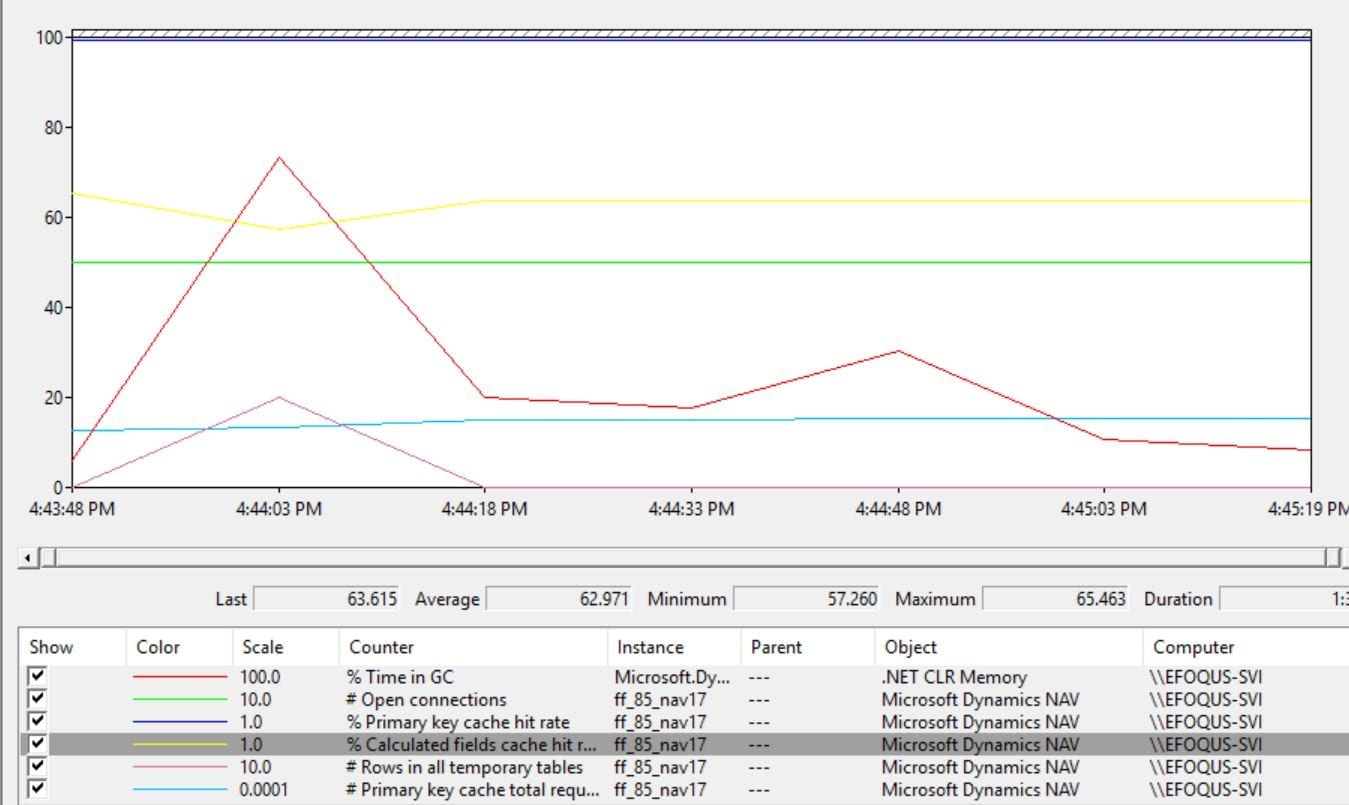Click the blue color line for Primary key cache hit rate
Screen dimensions: 1349x805
(x=180, y=722)
